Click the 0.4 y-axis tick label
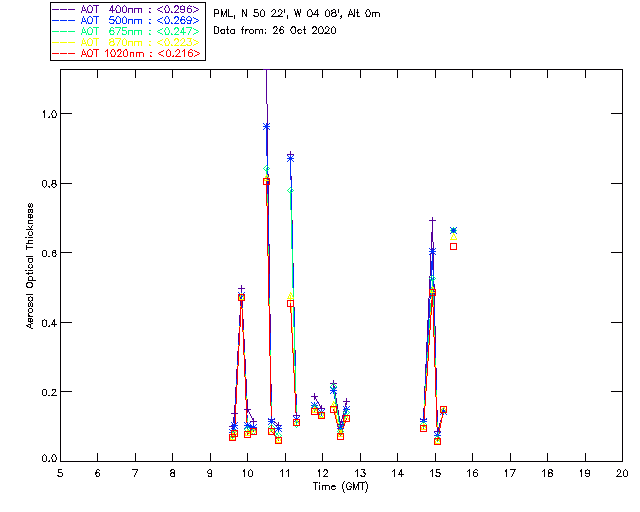Screen dimensions: 640x512 point(49,323)
